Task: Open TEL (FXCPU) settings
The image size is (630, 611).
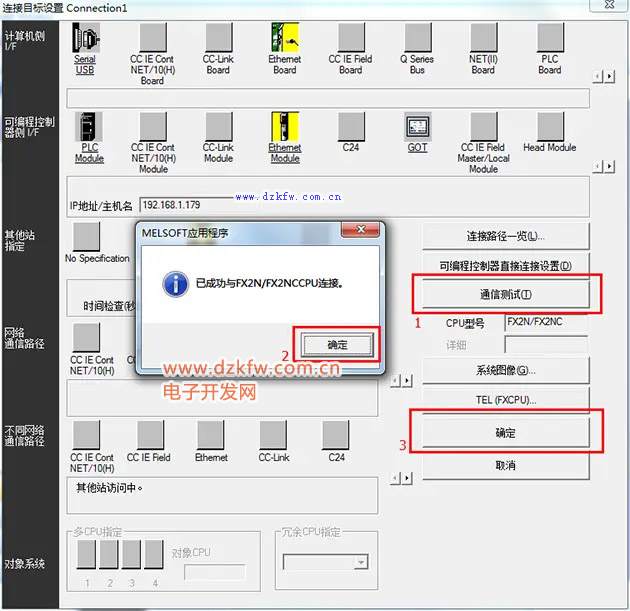Action: point(505,400)
